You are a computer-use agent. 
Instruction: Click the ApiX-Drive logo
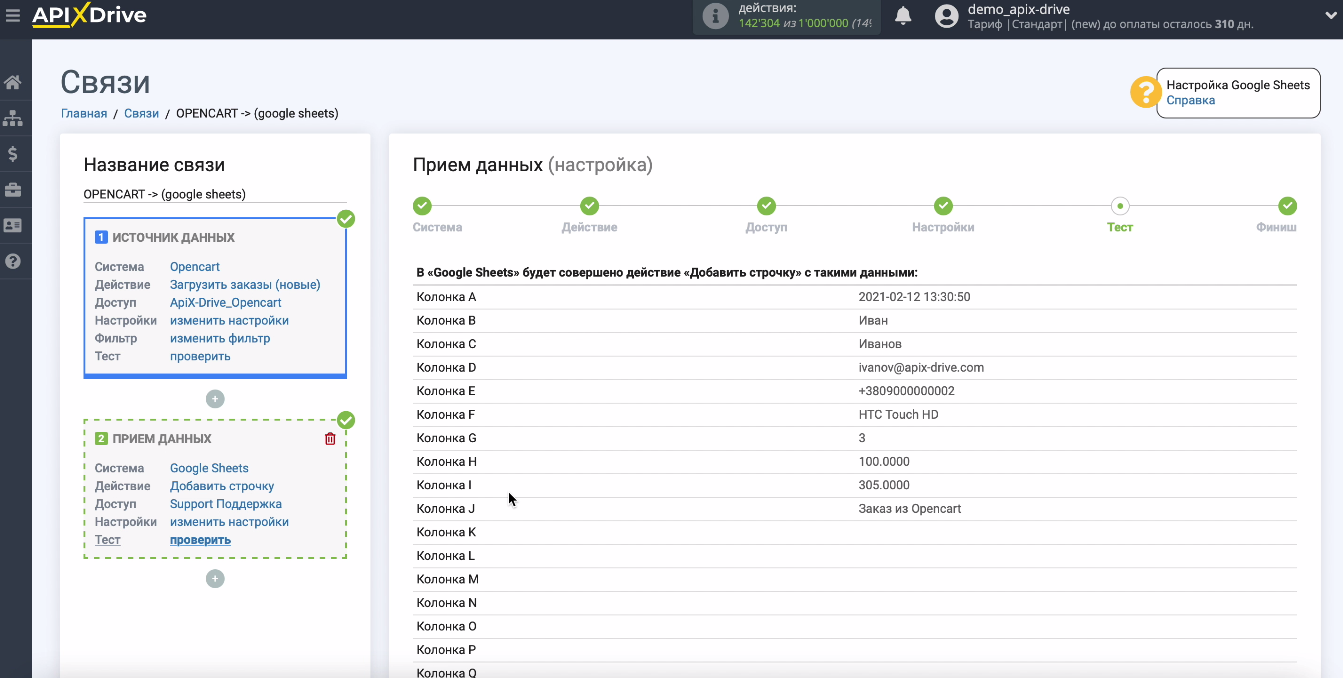coord(89,15)
